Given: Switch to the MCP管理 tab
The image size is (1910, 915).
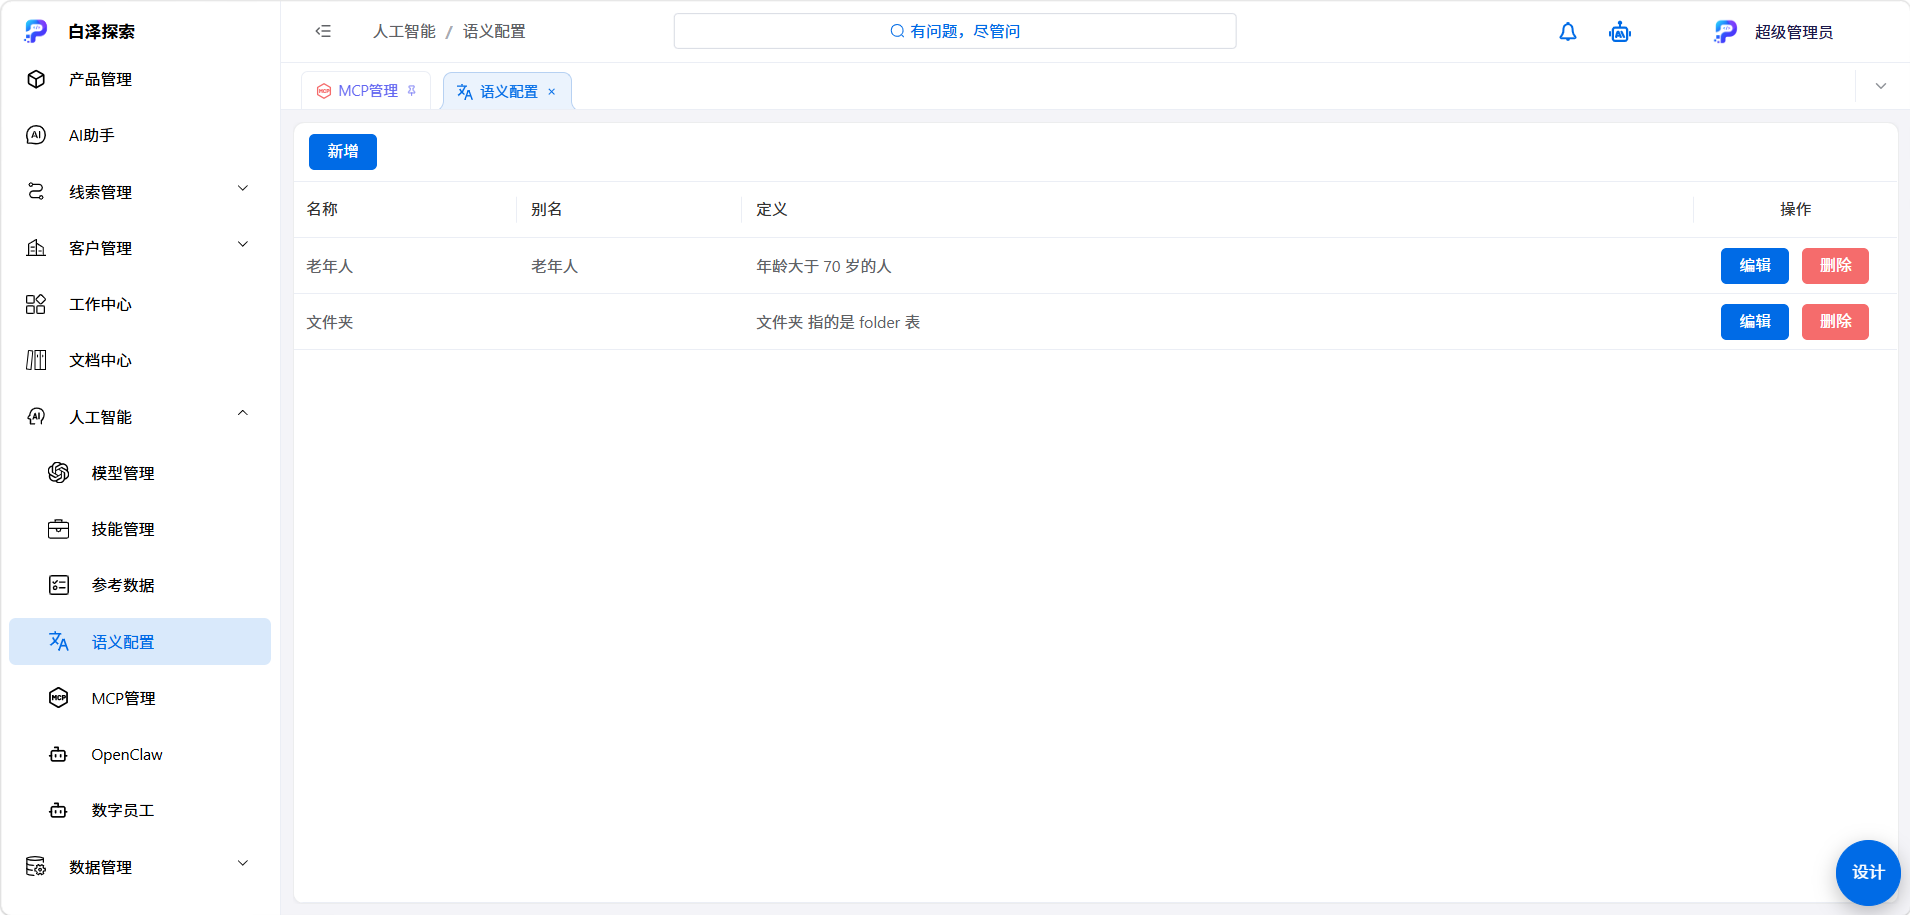Looking at the screenshot, I should [366, 90].
